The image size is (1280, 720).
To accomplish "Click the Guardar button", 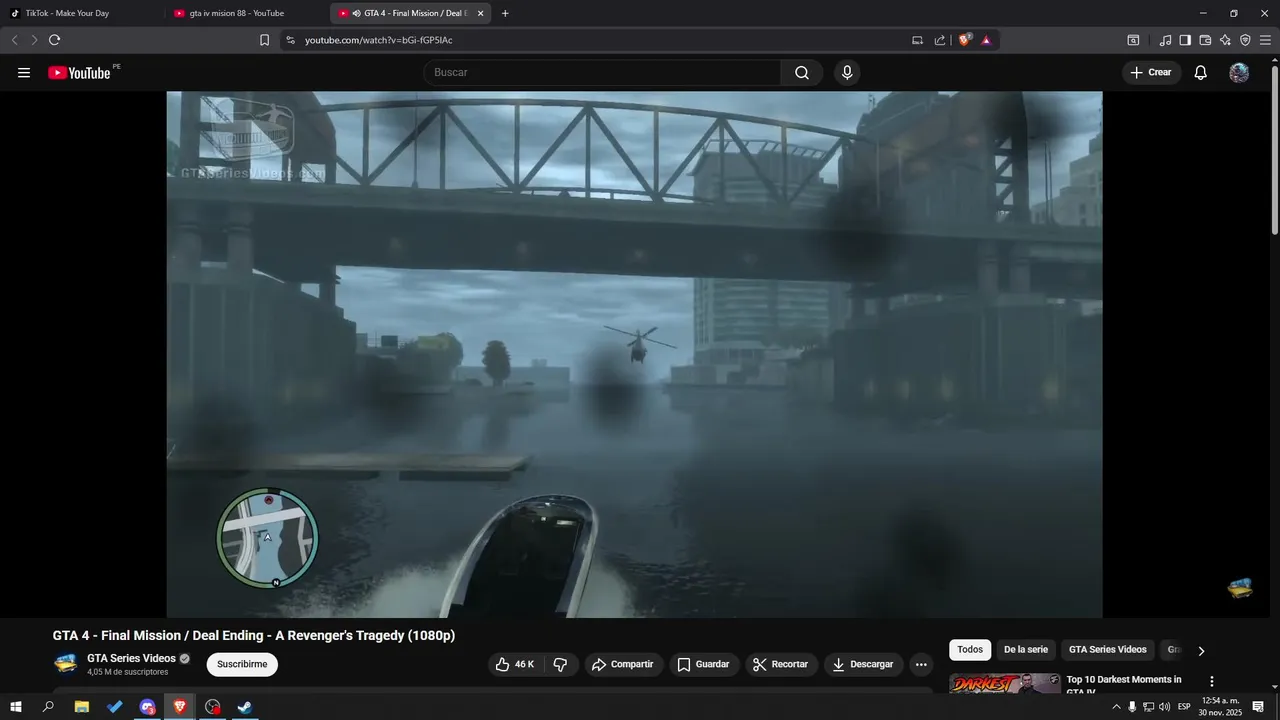I will [x=703, y=664].
